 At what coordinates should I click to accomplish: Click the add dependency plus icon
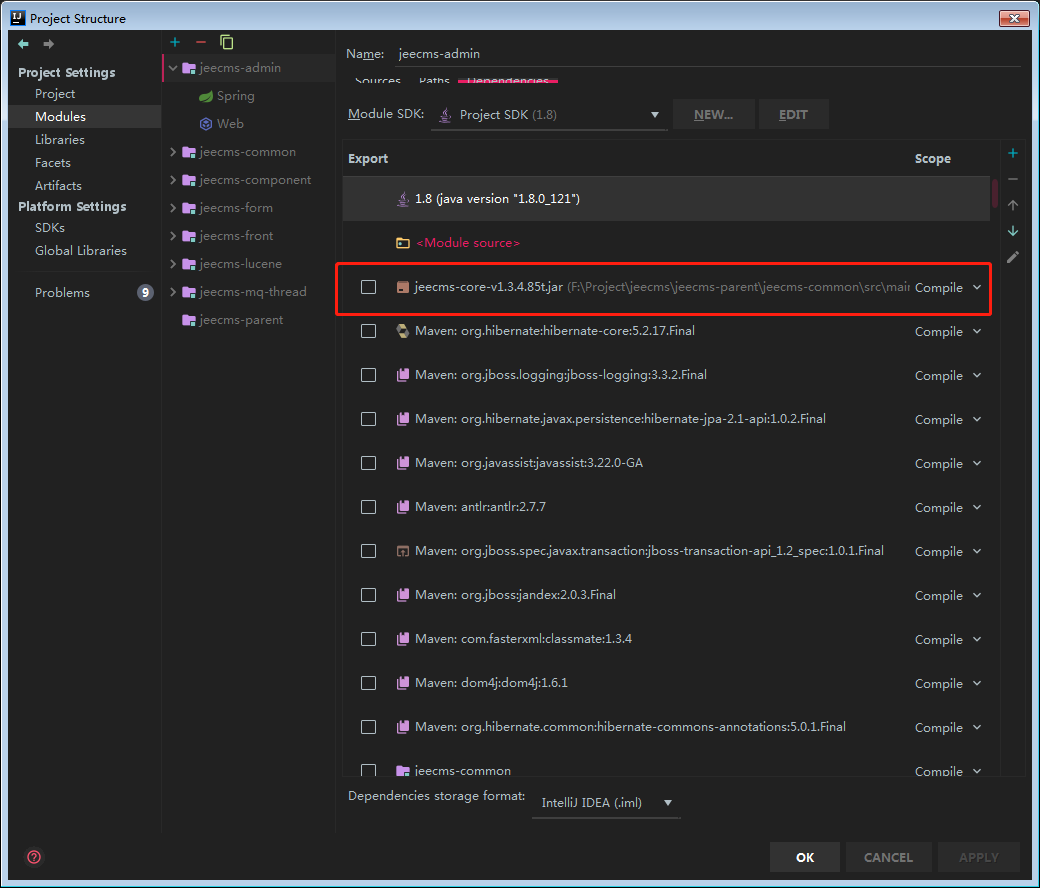[x=1012, y=153]
